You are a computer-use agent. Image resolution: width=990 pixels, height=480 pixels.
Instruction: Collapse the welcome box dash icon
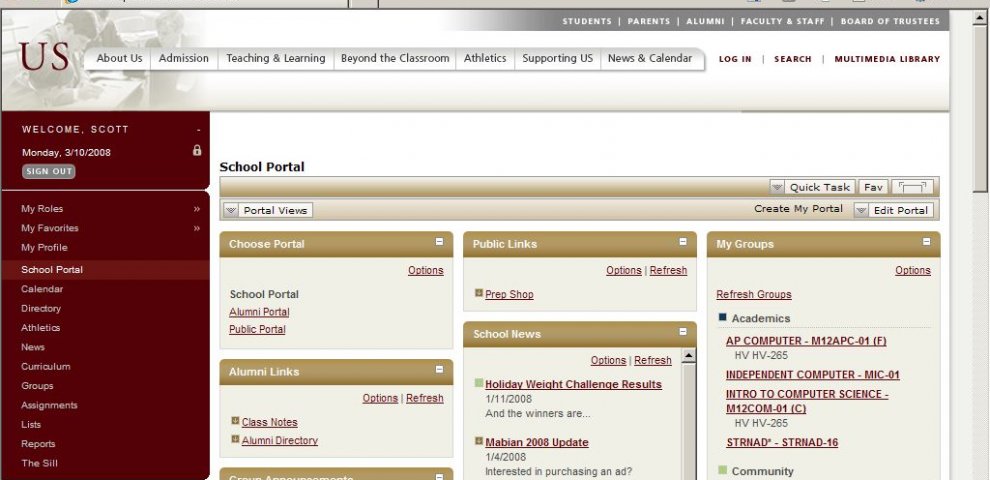198,130
